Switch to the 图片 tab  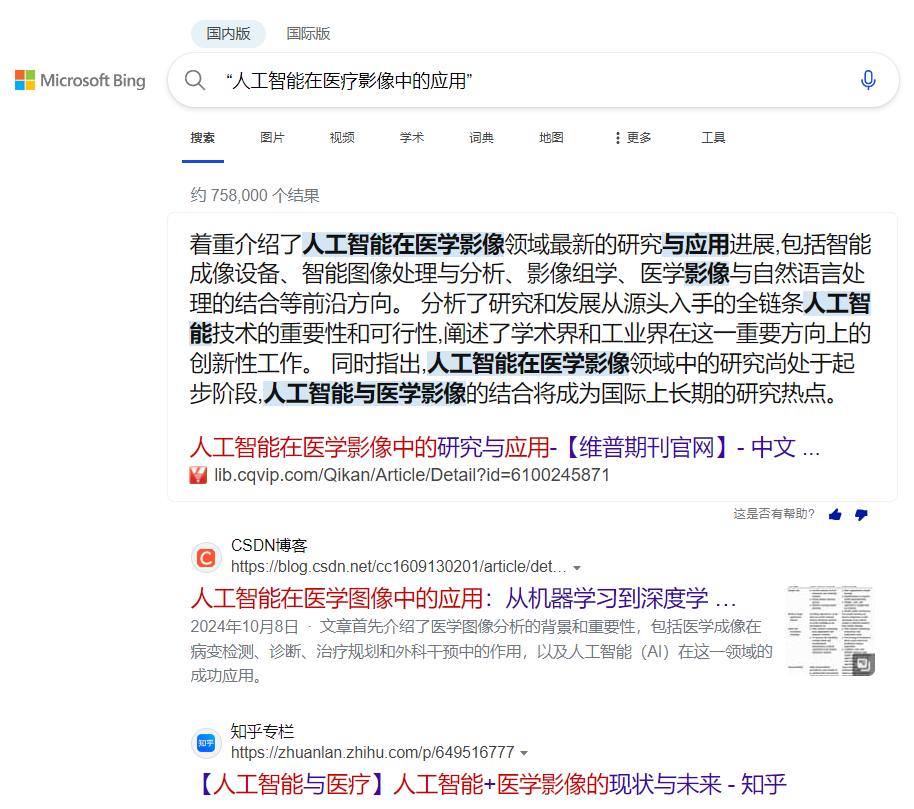coord(272,137)
